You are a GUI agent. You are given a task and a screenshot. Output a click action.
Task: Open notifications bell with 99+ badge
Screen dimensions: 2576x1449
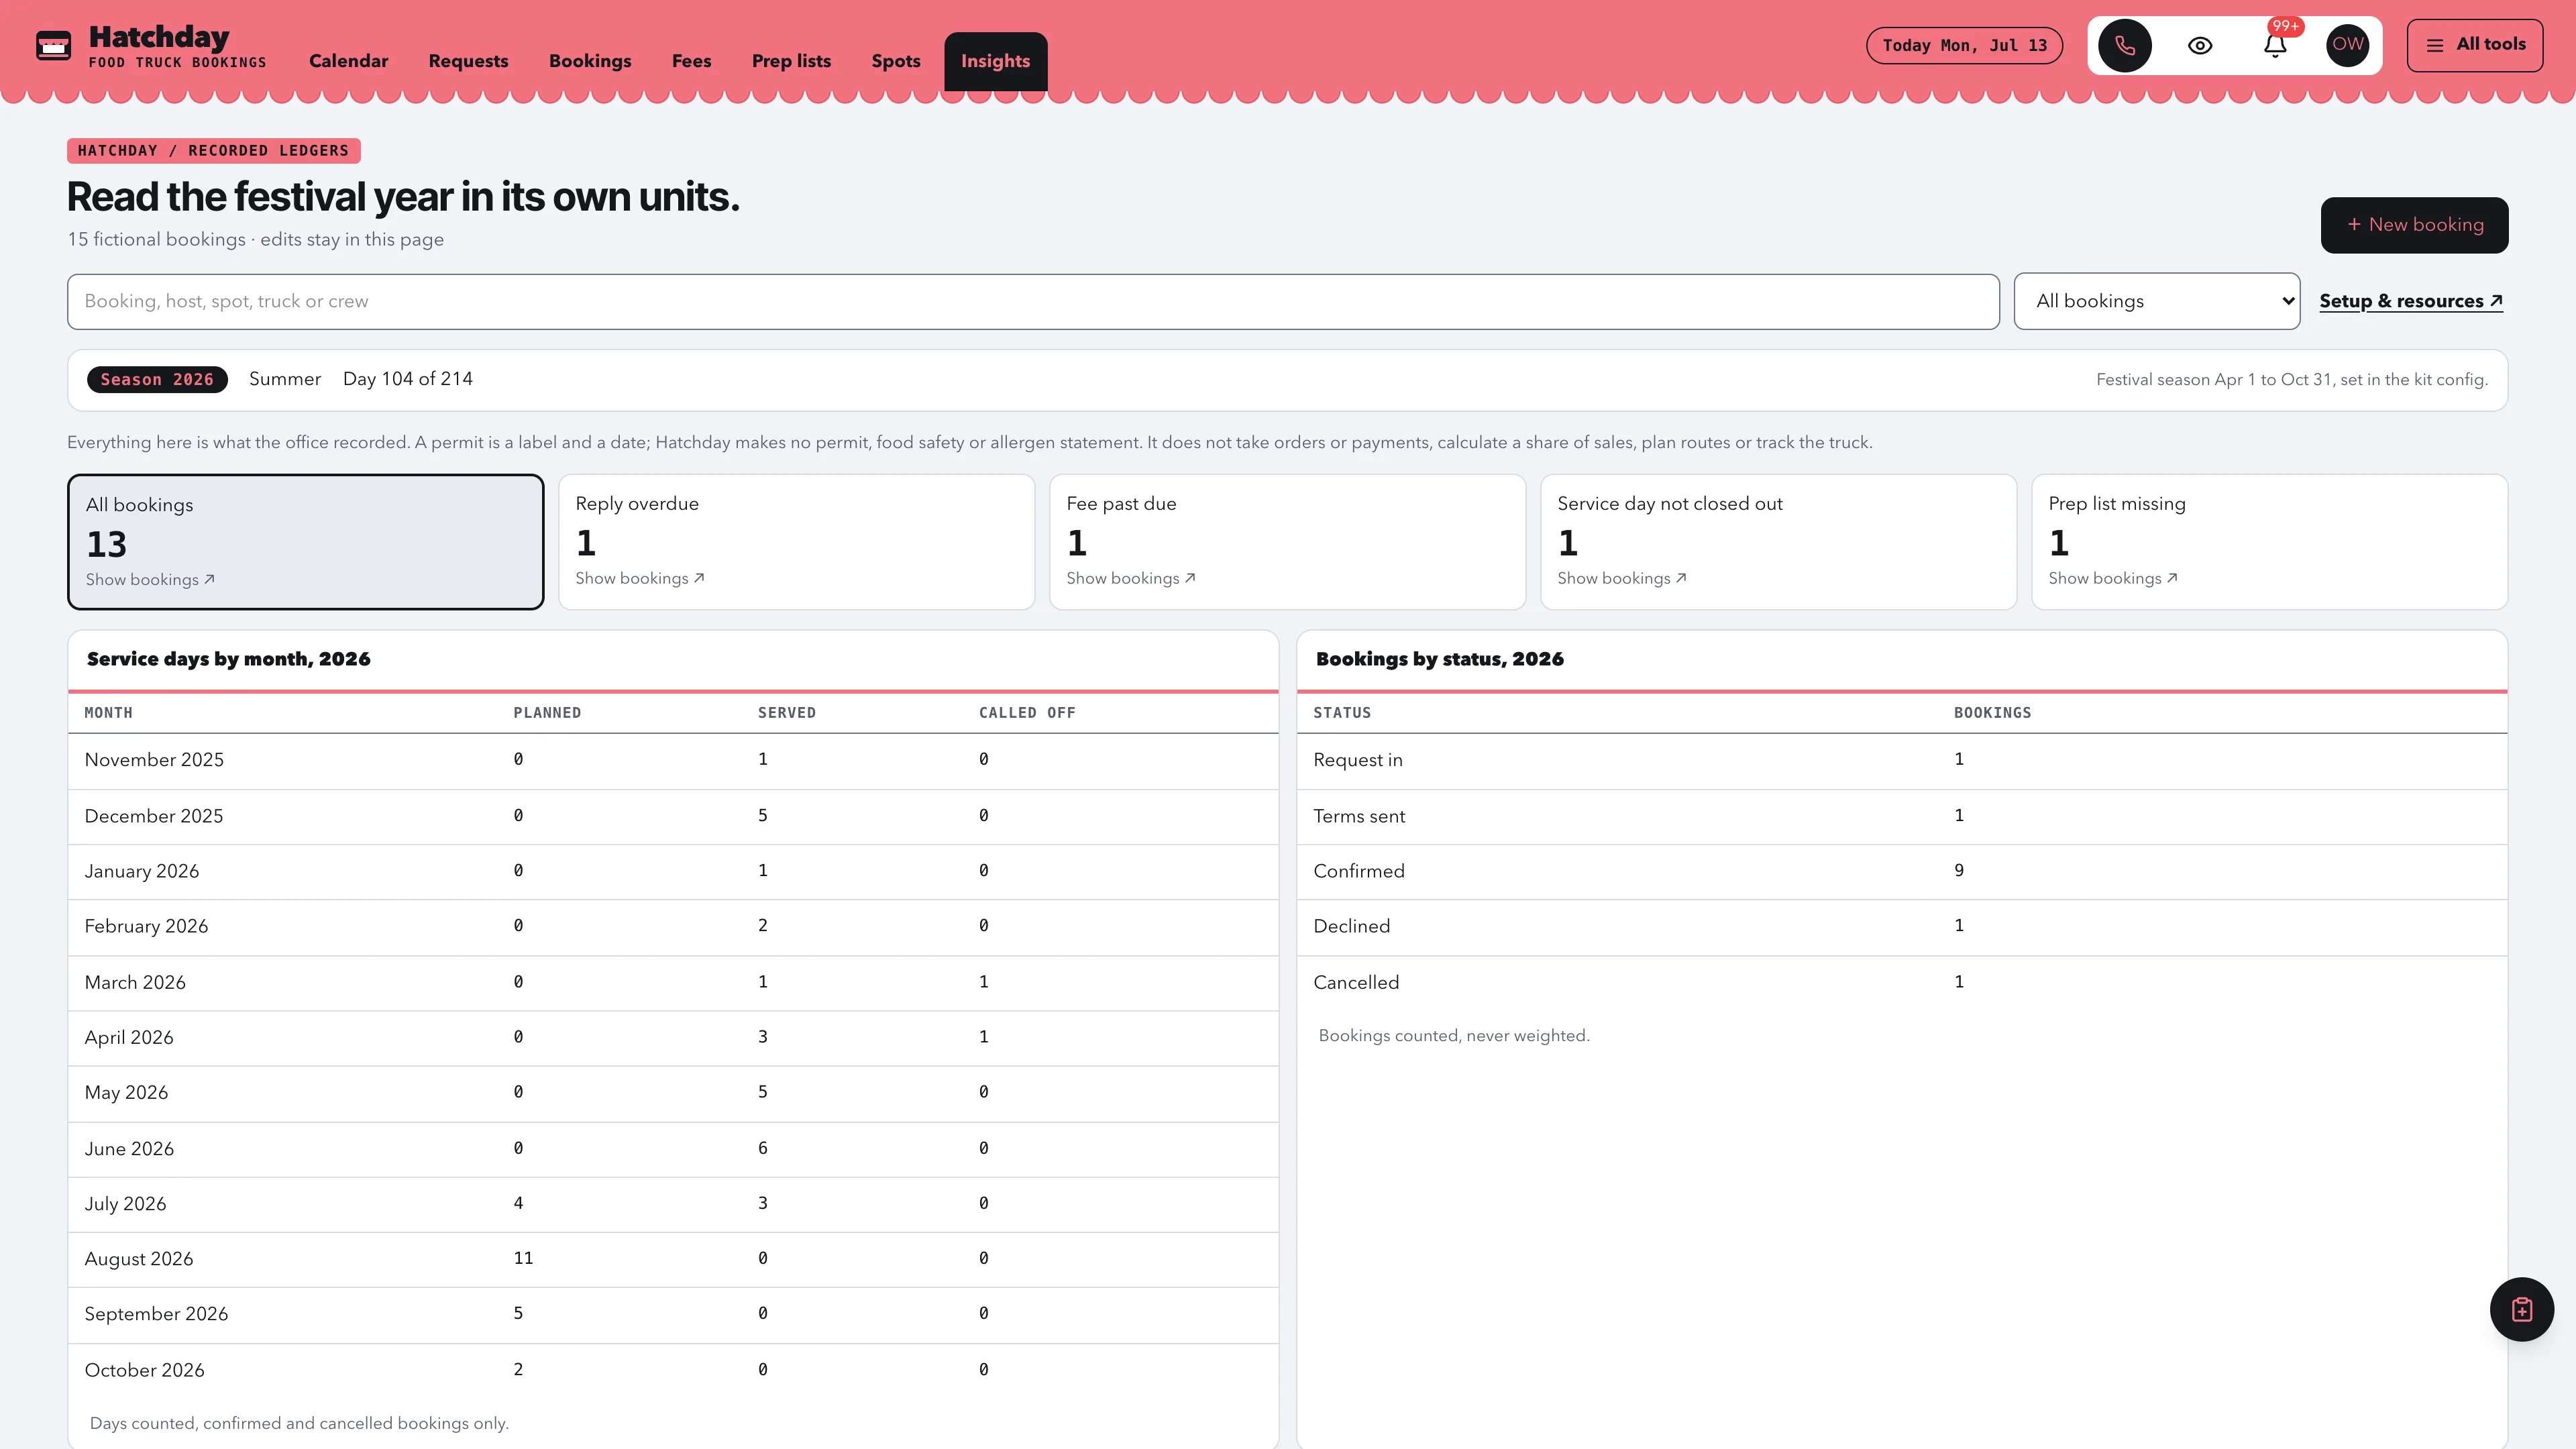coord(2275,46)
